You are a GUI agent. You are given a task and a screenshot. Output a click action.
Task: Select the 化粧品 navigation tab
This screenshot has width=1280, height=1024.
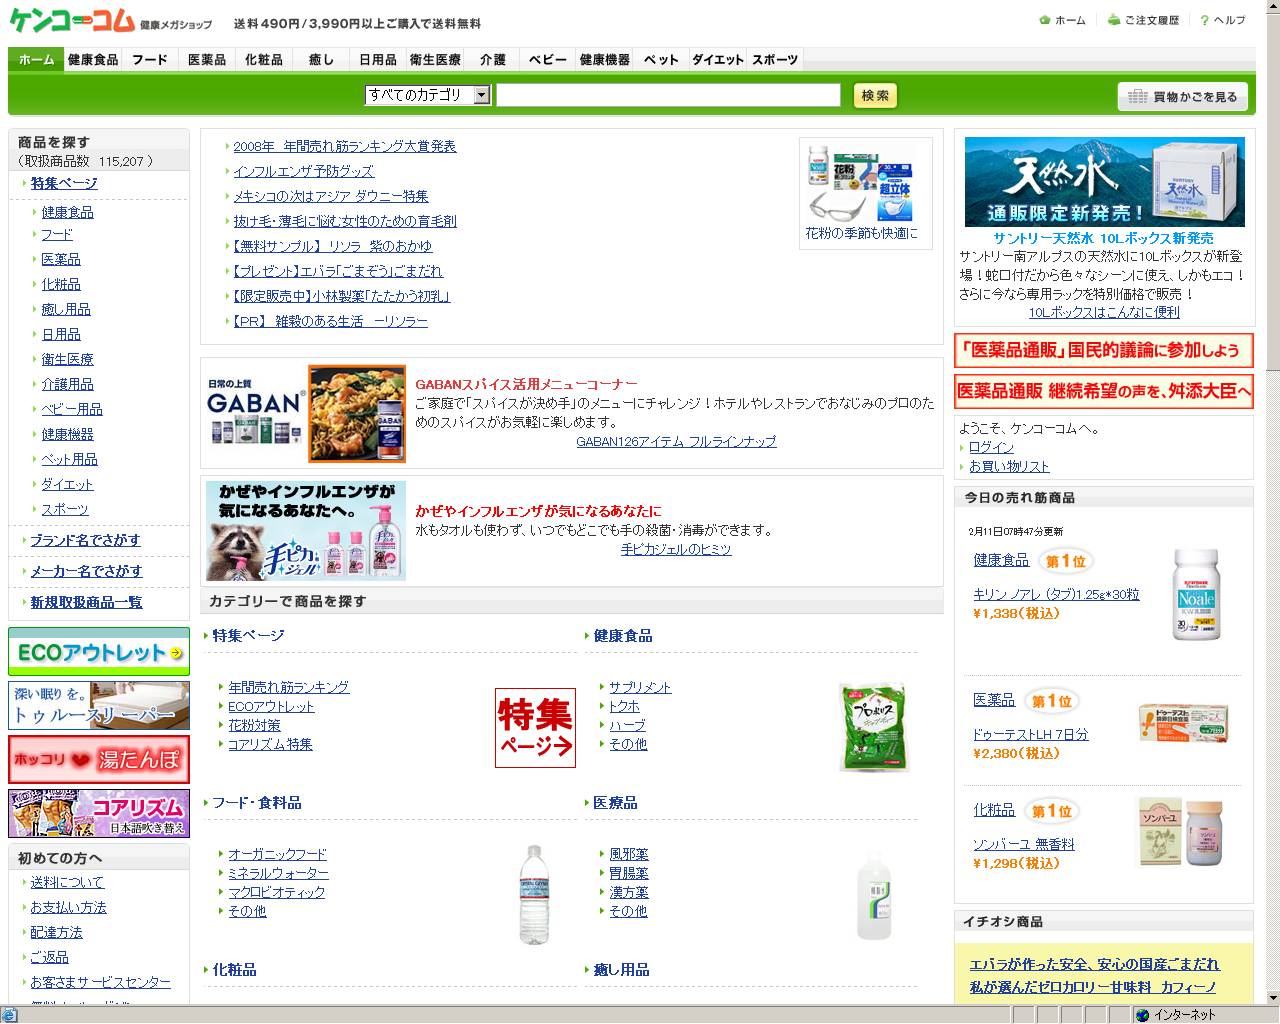(x=264, y=60)
